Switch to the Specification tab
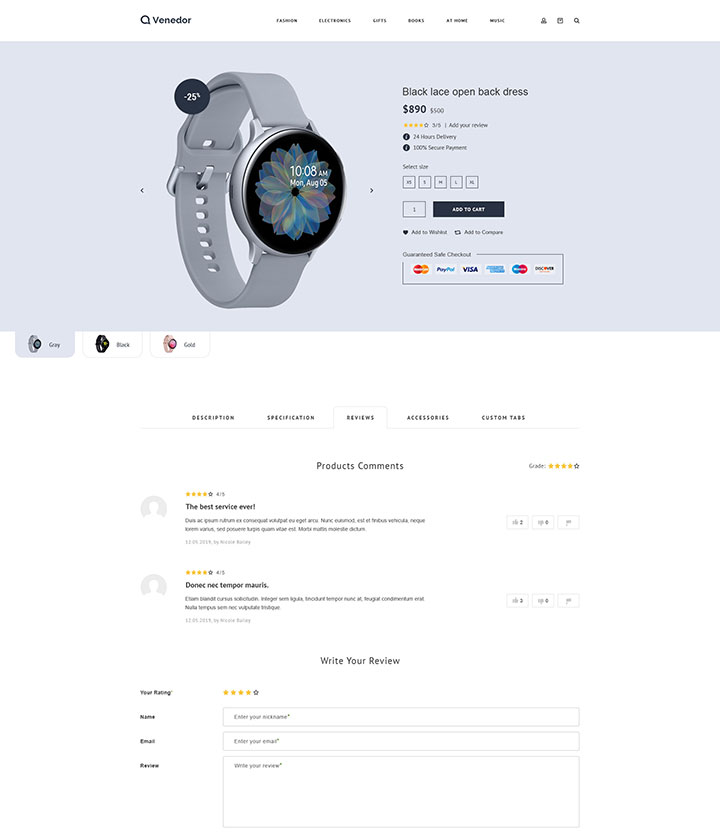The image size is (720, 838). tap(291, 418)
